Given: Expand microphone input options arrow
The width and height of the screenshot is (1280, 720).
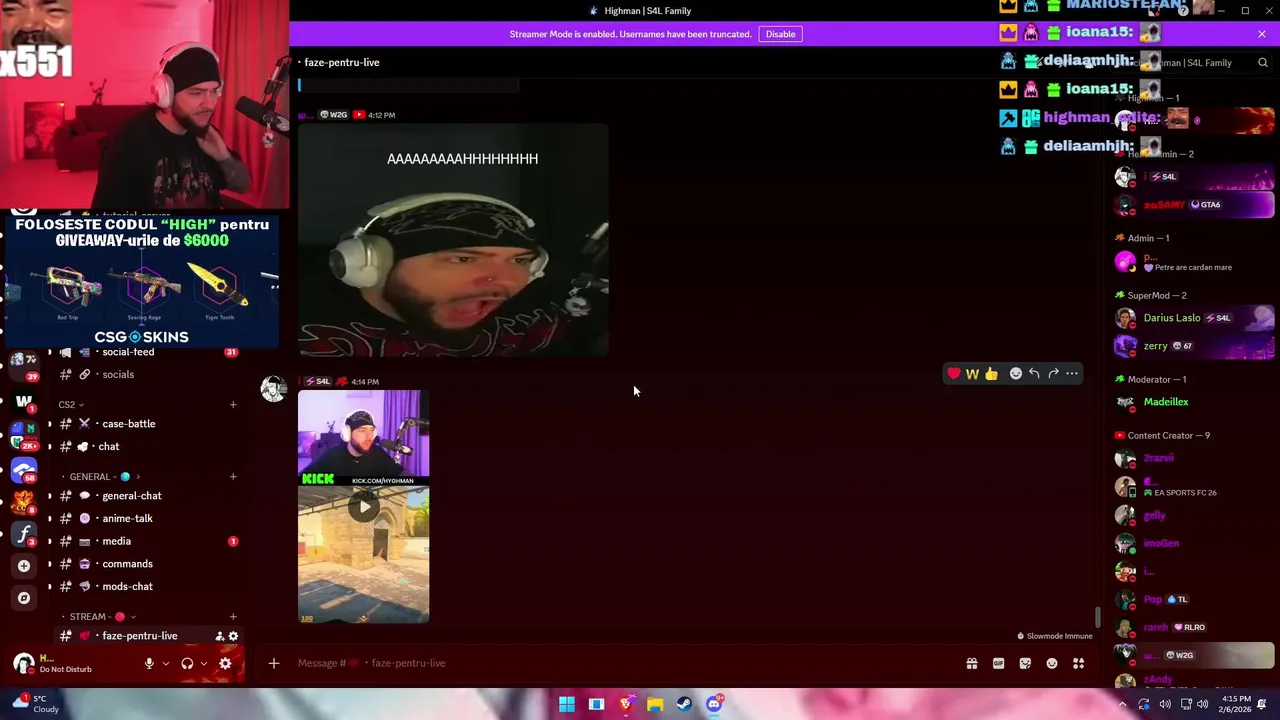Looking at the screenshot, I should (166, 663).
